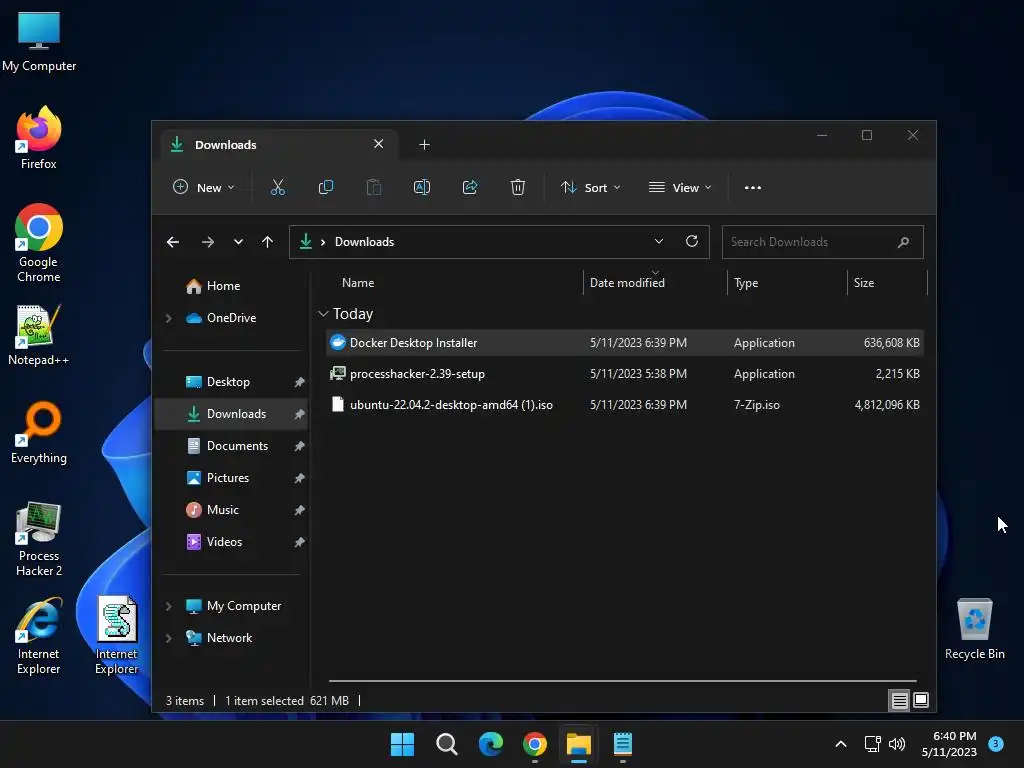
Task: Collapse the Today group
Action: pyautogui.click(x=323, y=313)
